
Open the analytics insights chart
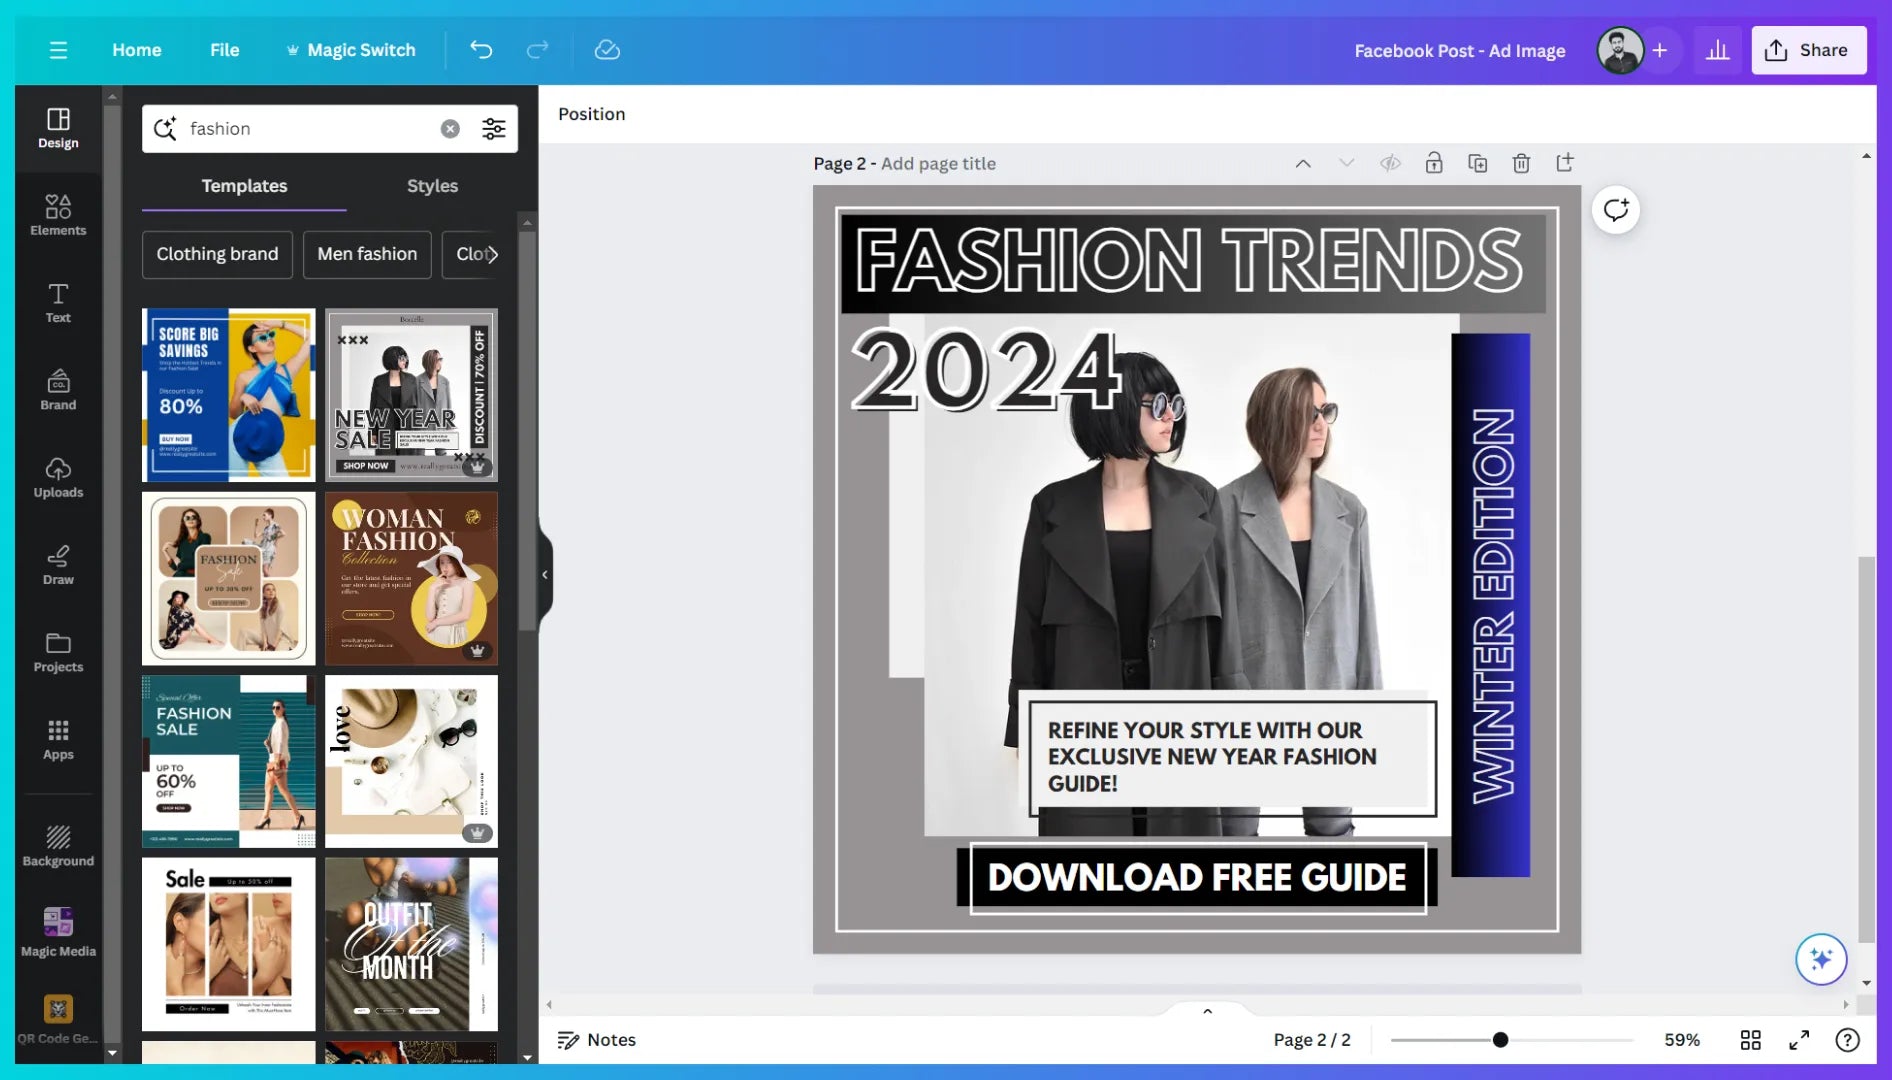click(x=1717, y=50)
